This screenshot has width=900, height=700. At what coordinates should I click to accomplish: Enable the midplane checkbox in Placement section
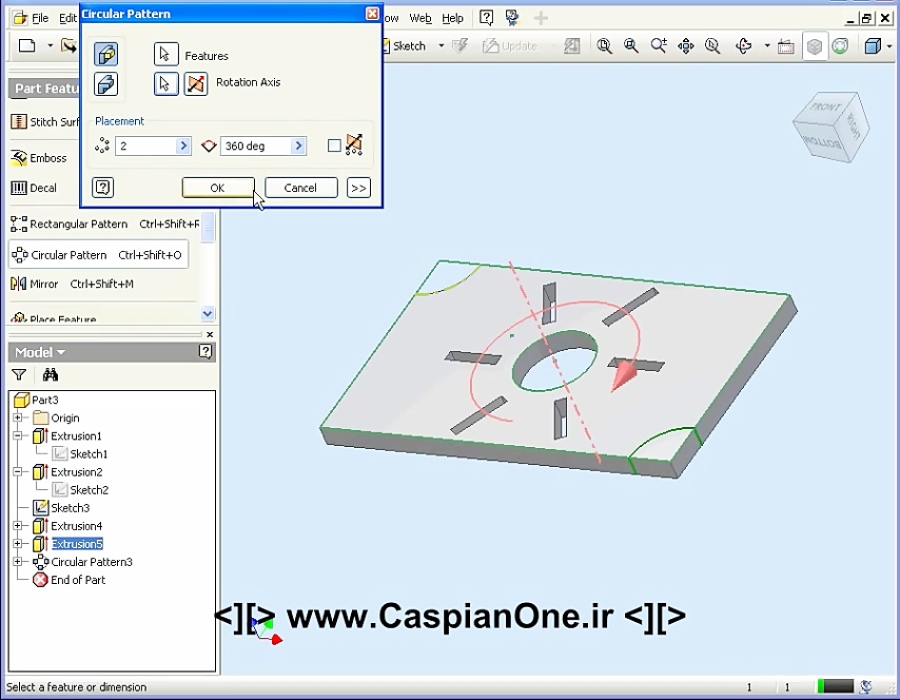coord(336,144)
